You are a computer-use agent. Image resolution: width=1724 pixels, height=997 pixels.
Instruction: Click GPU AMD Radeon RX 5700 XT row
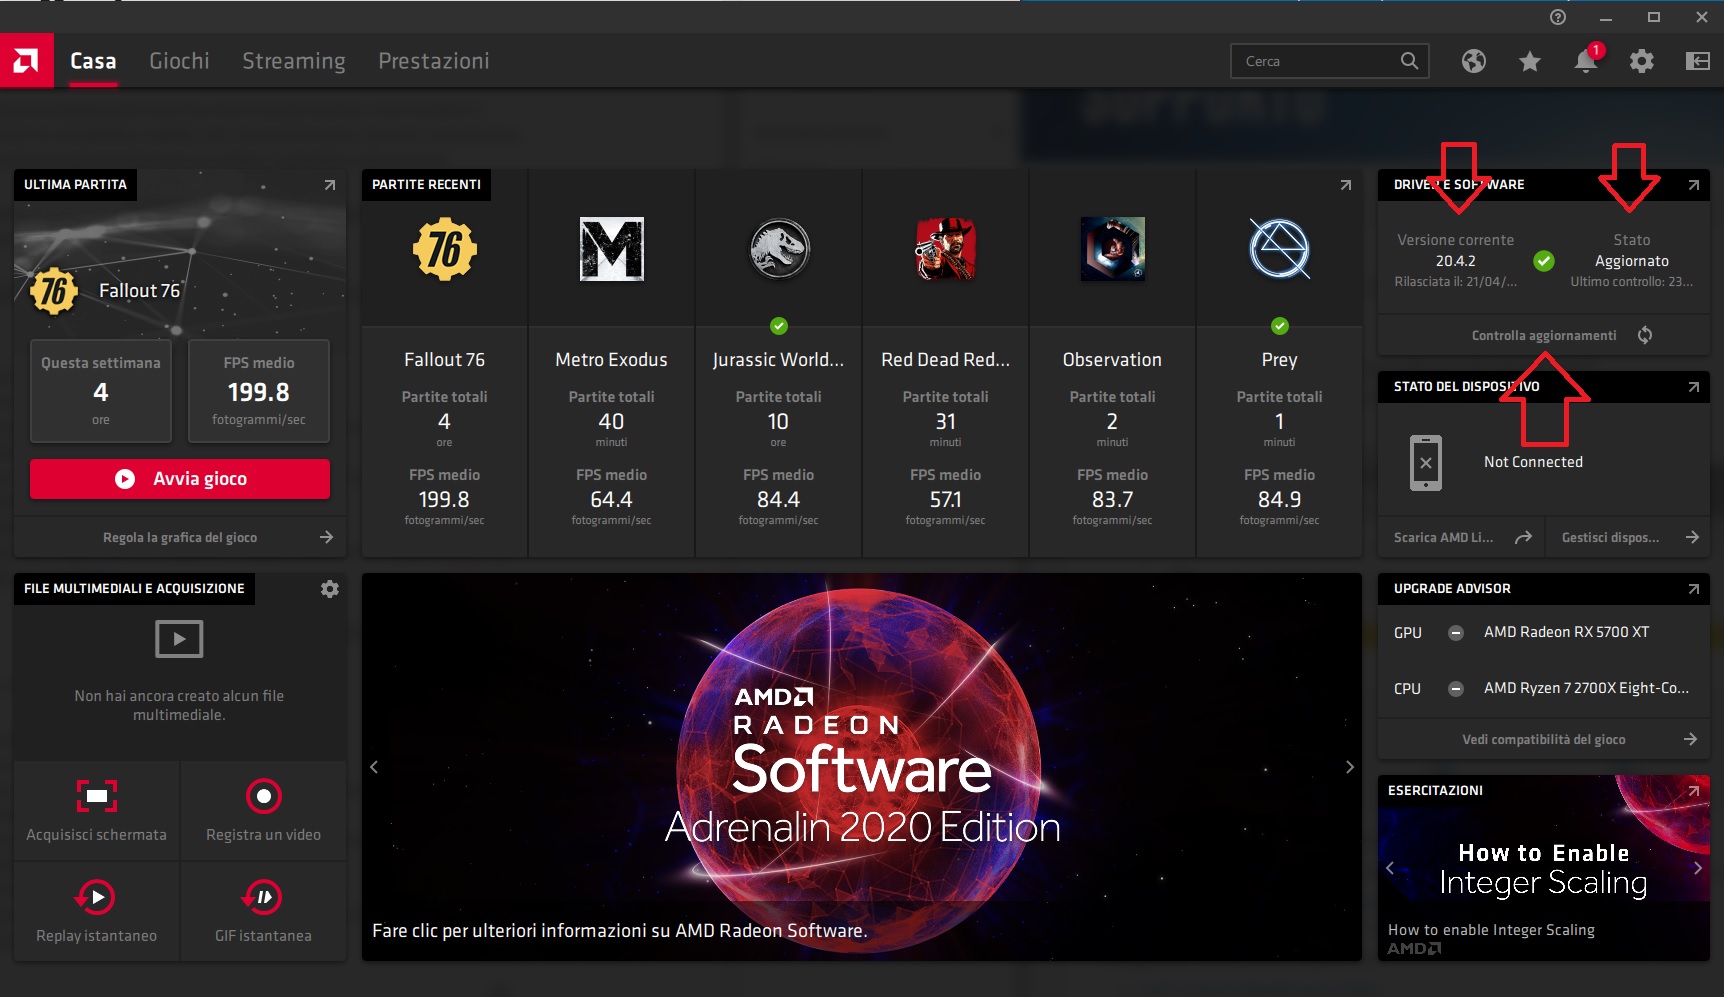tap(1543, 632)
